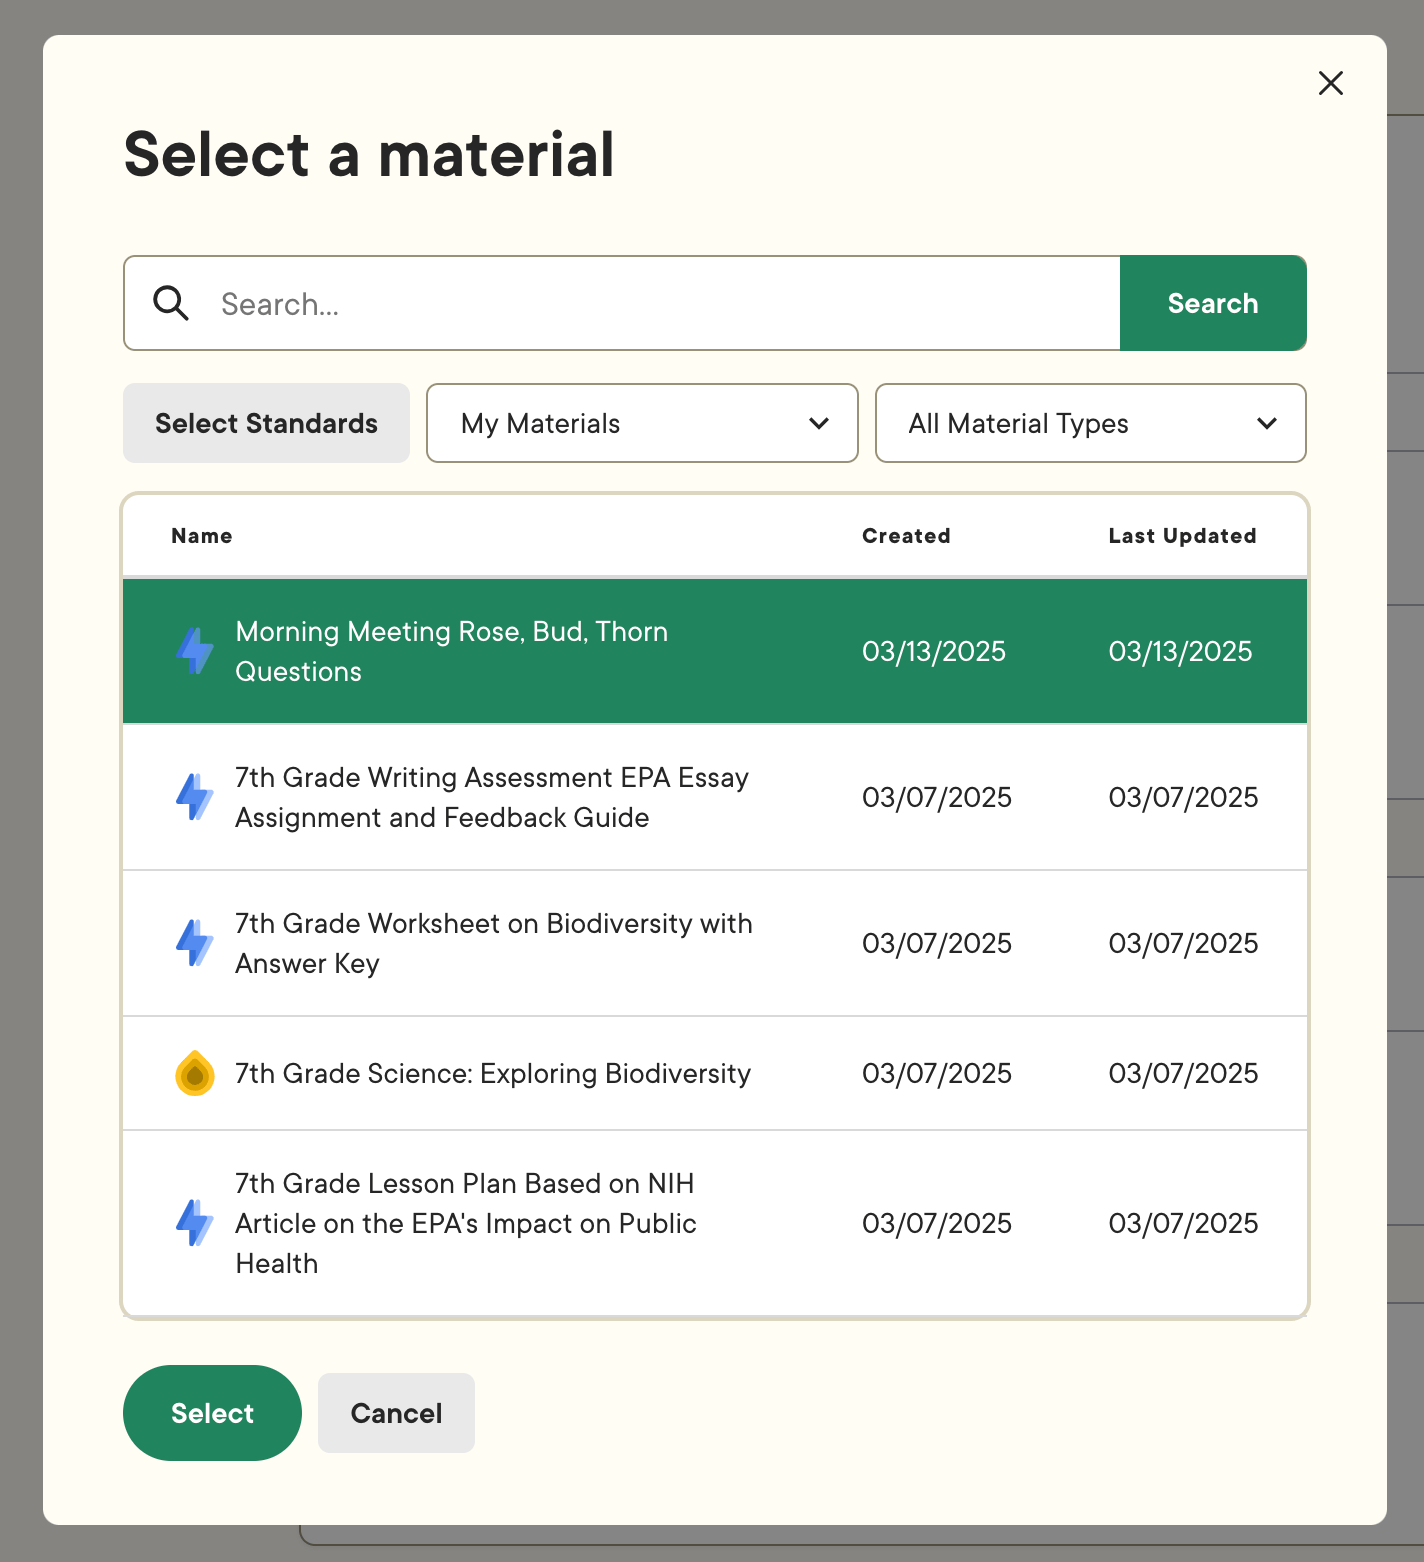
Task: Click the chevron arrow in My Materials
Action: (819, 423)
